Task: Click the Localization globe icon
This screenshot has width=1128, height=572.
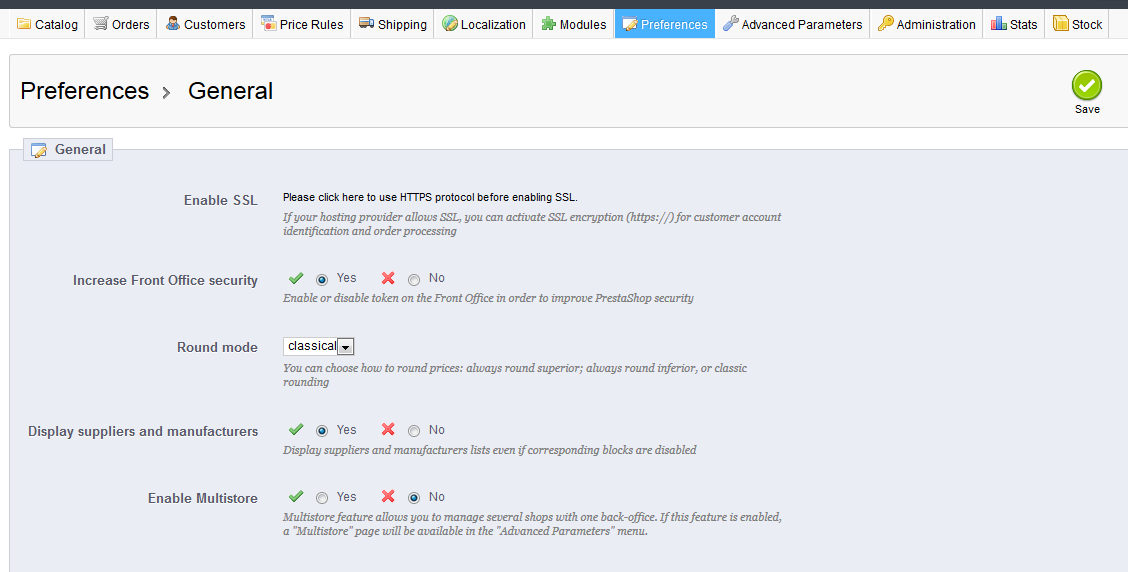Action: [x=450, y=24]
